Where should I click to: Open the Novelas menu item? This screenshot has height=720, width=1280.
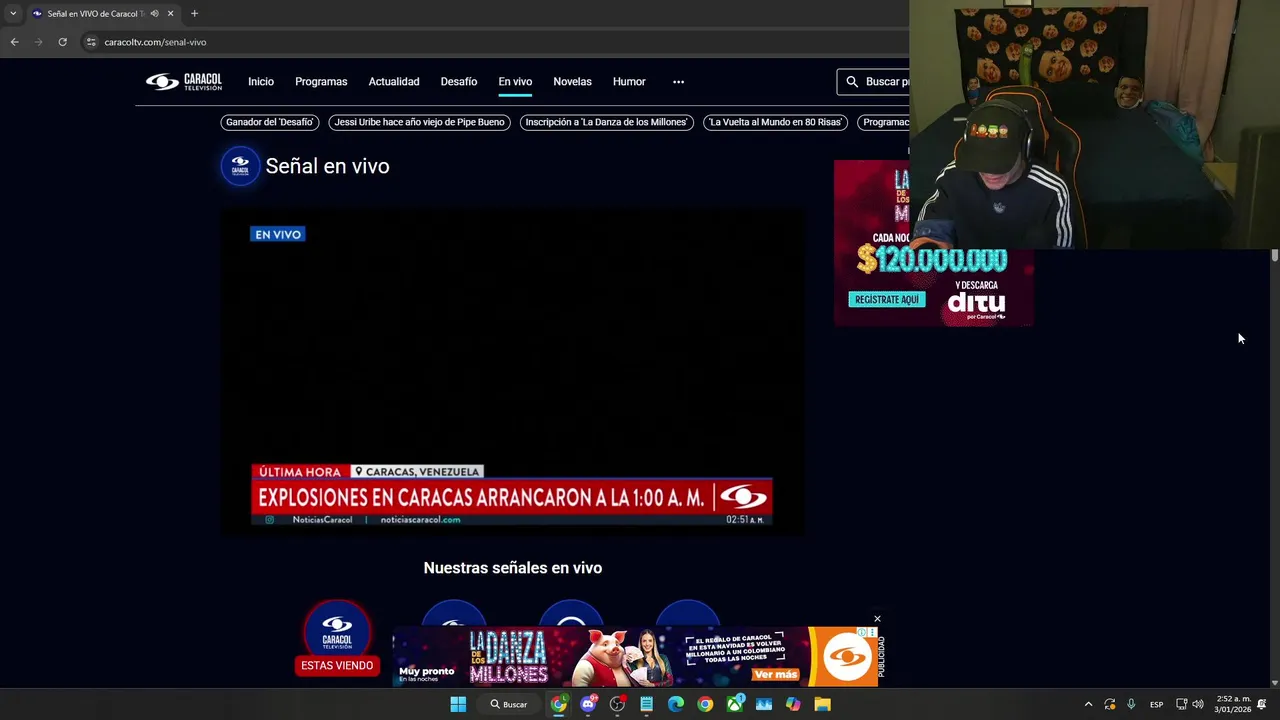[x=572, y=82]
